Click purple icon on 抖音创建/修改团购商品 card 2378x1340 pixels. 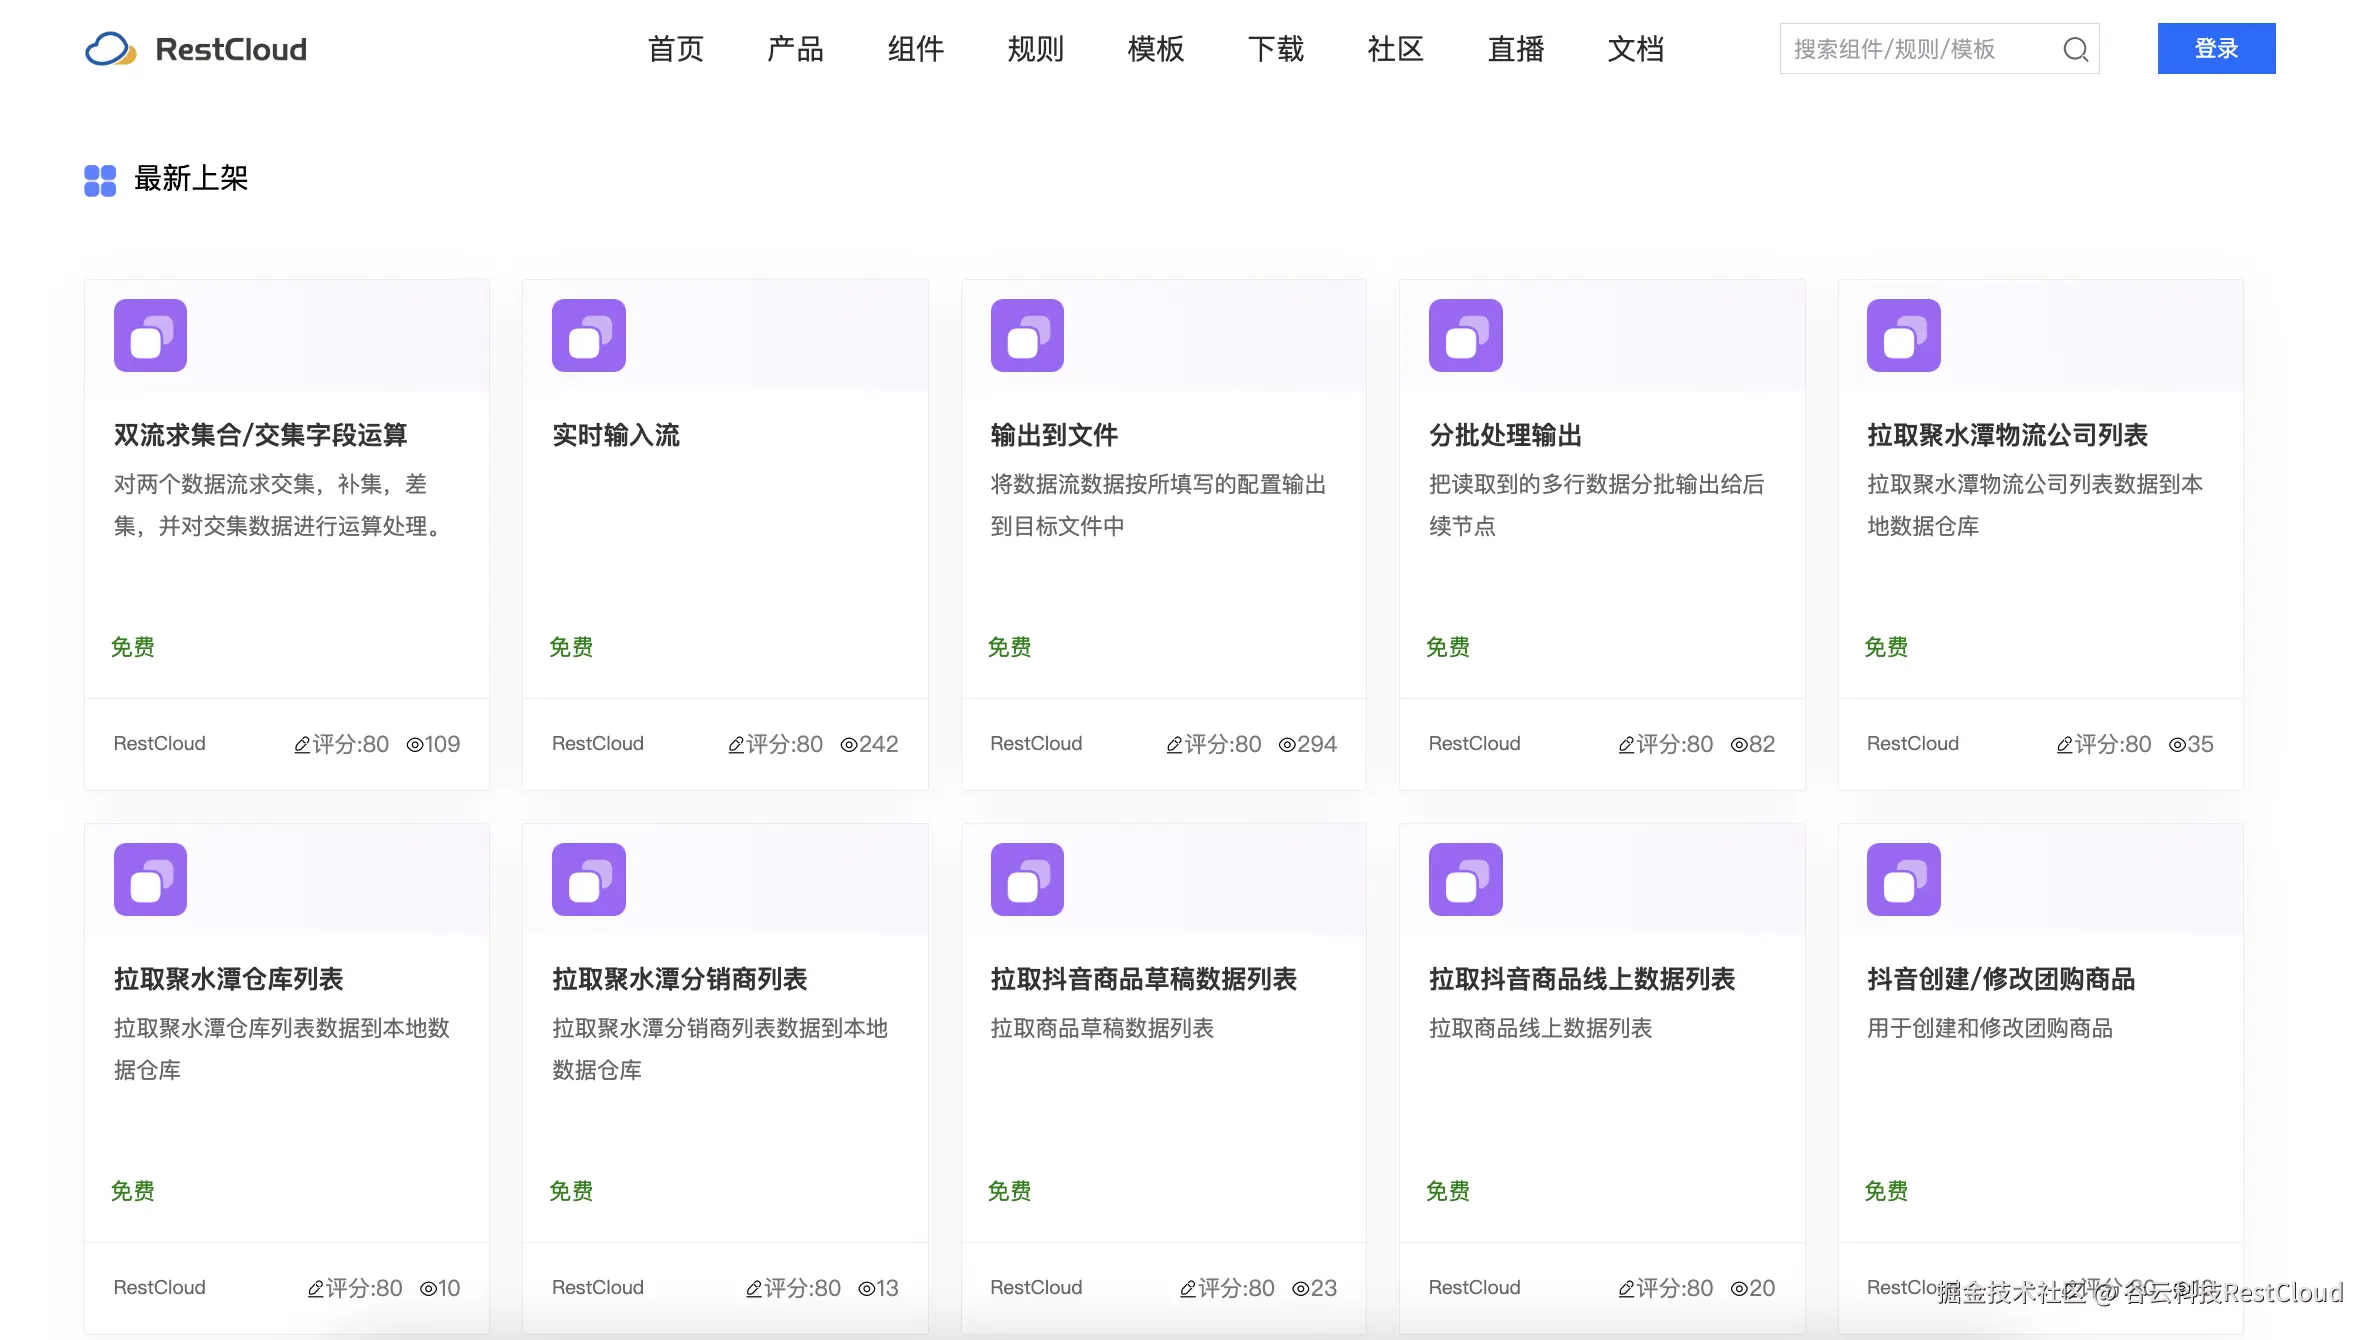tap(1904, 879)
